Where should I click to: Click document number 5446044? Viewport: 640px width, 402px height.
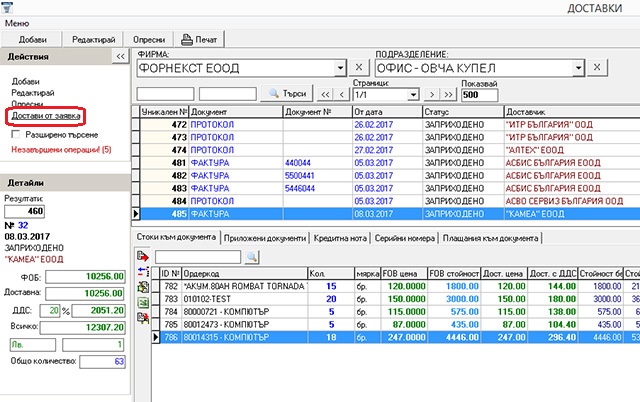pyautogui.click(x=300, y=188)
